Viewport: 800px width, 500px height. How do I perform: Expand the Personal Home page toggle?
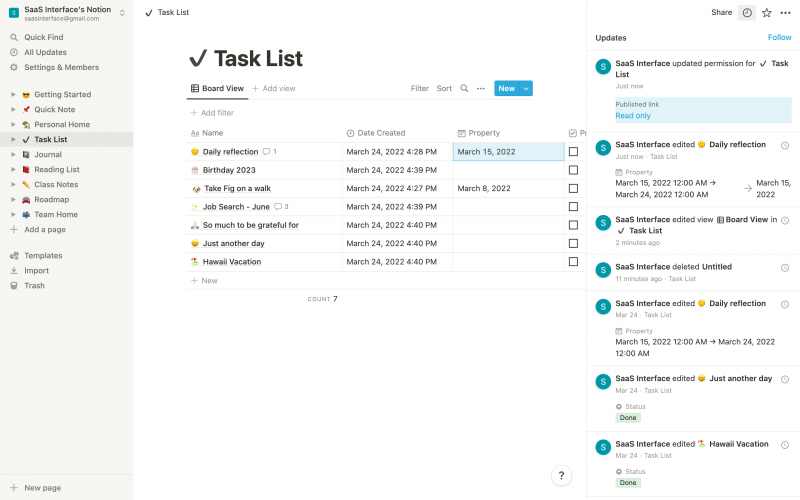point(13,124)
